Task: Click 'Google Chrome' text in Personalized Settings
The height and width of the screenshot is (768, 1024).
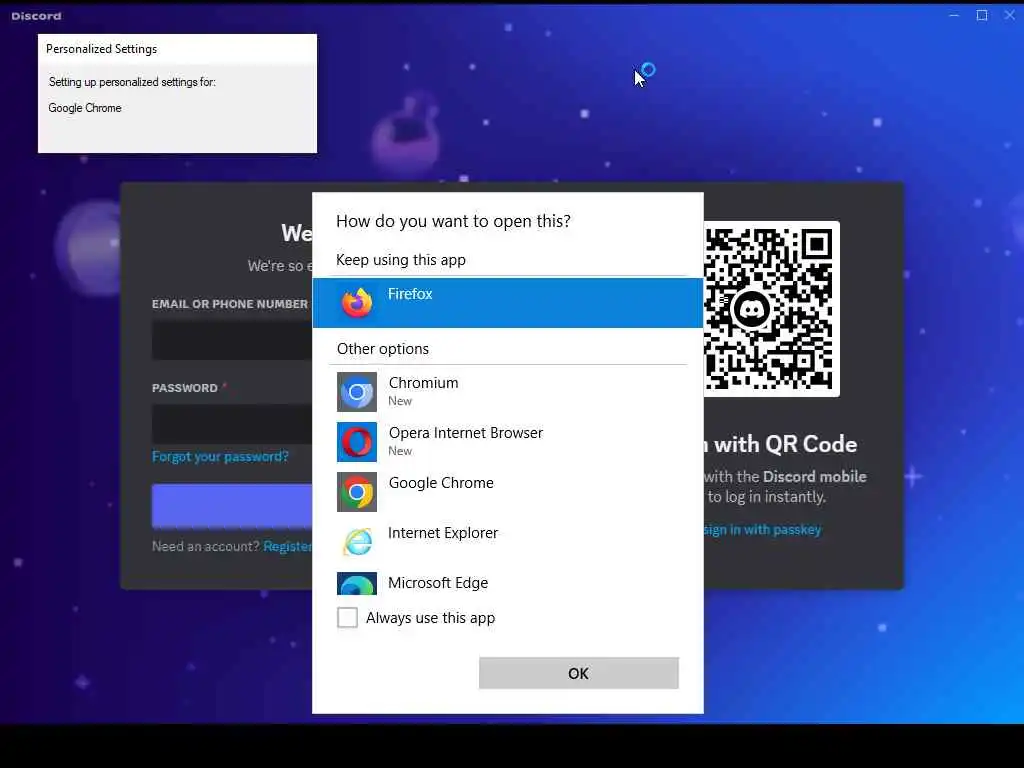Action: 85,108
